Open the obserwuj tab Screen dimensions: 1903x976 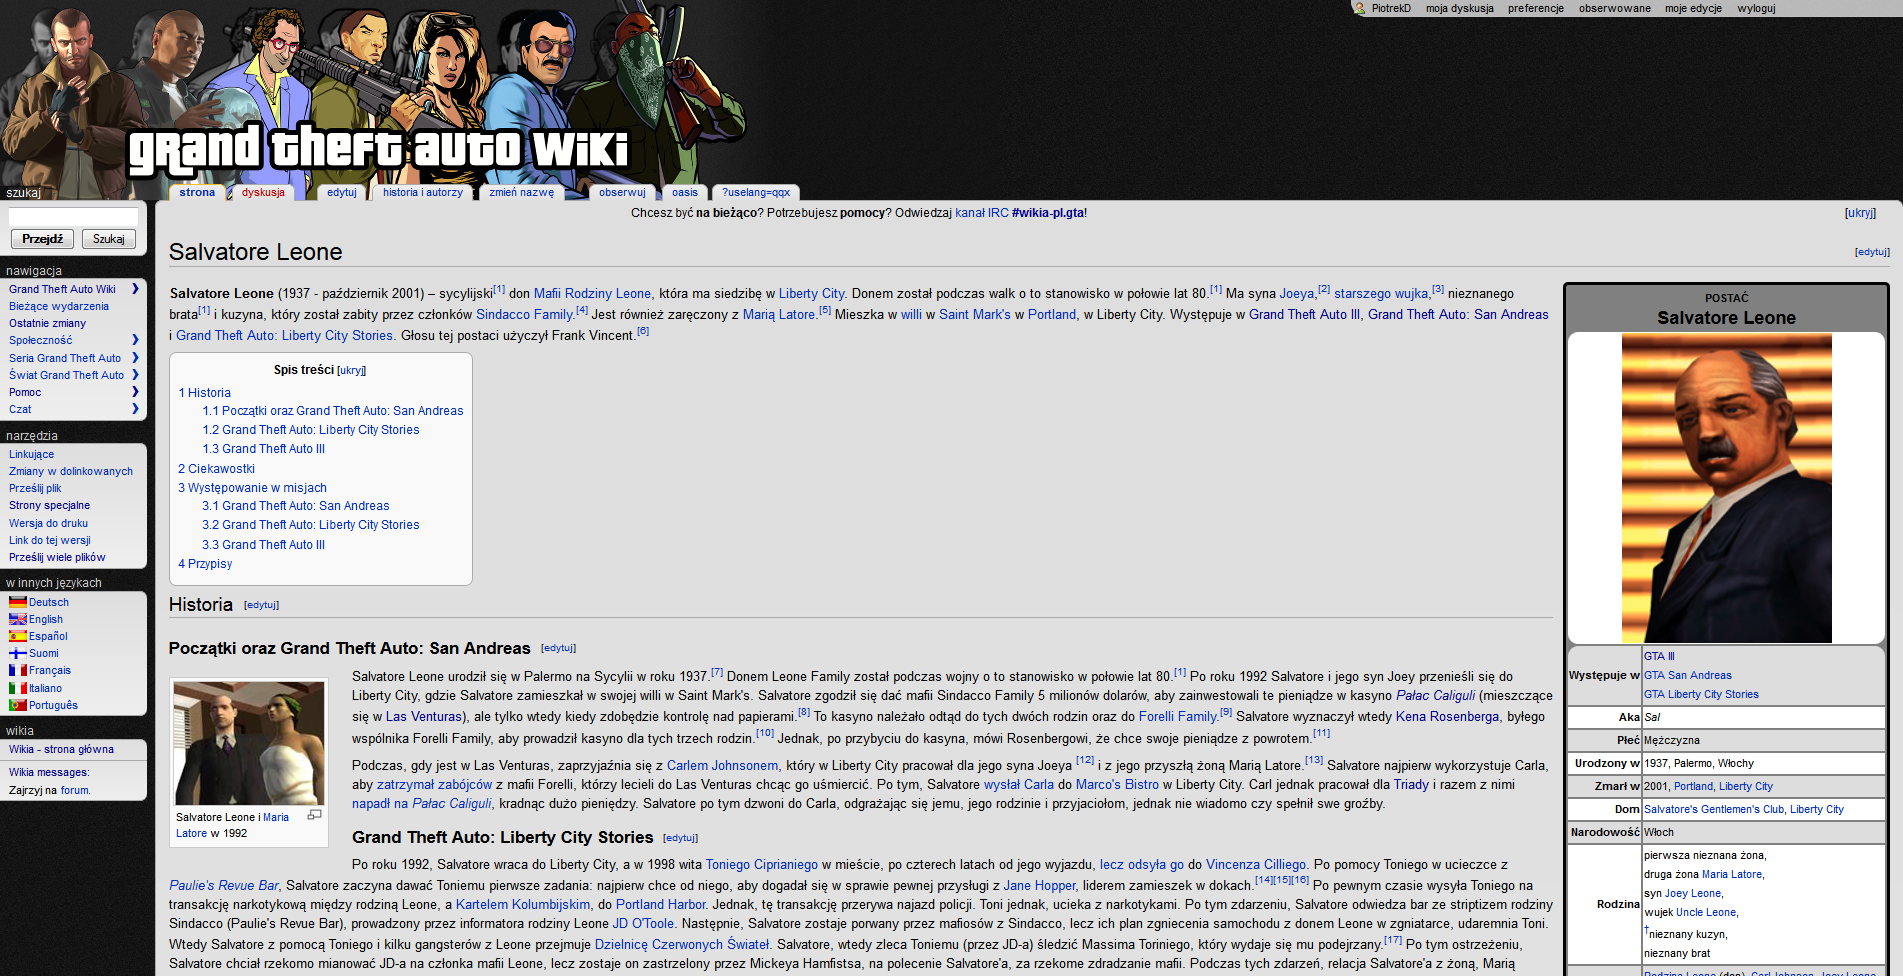point(622,192)
